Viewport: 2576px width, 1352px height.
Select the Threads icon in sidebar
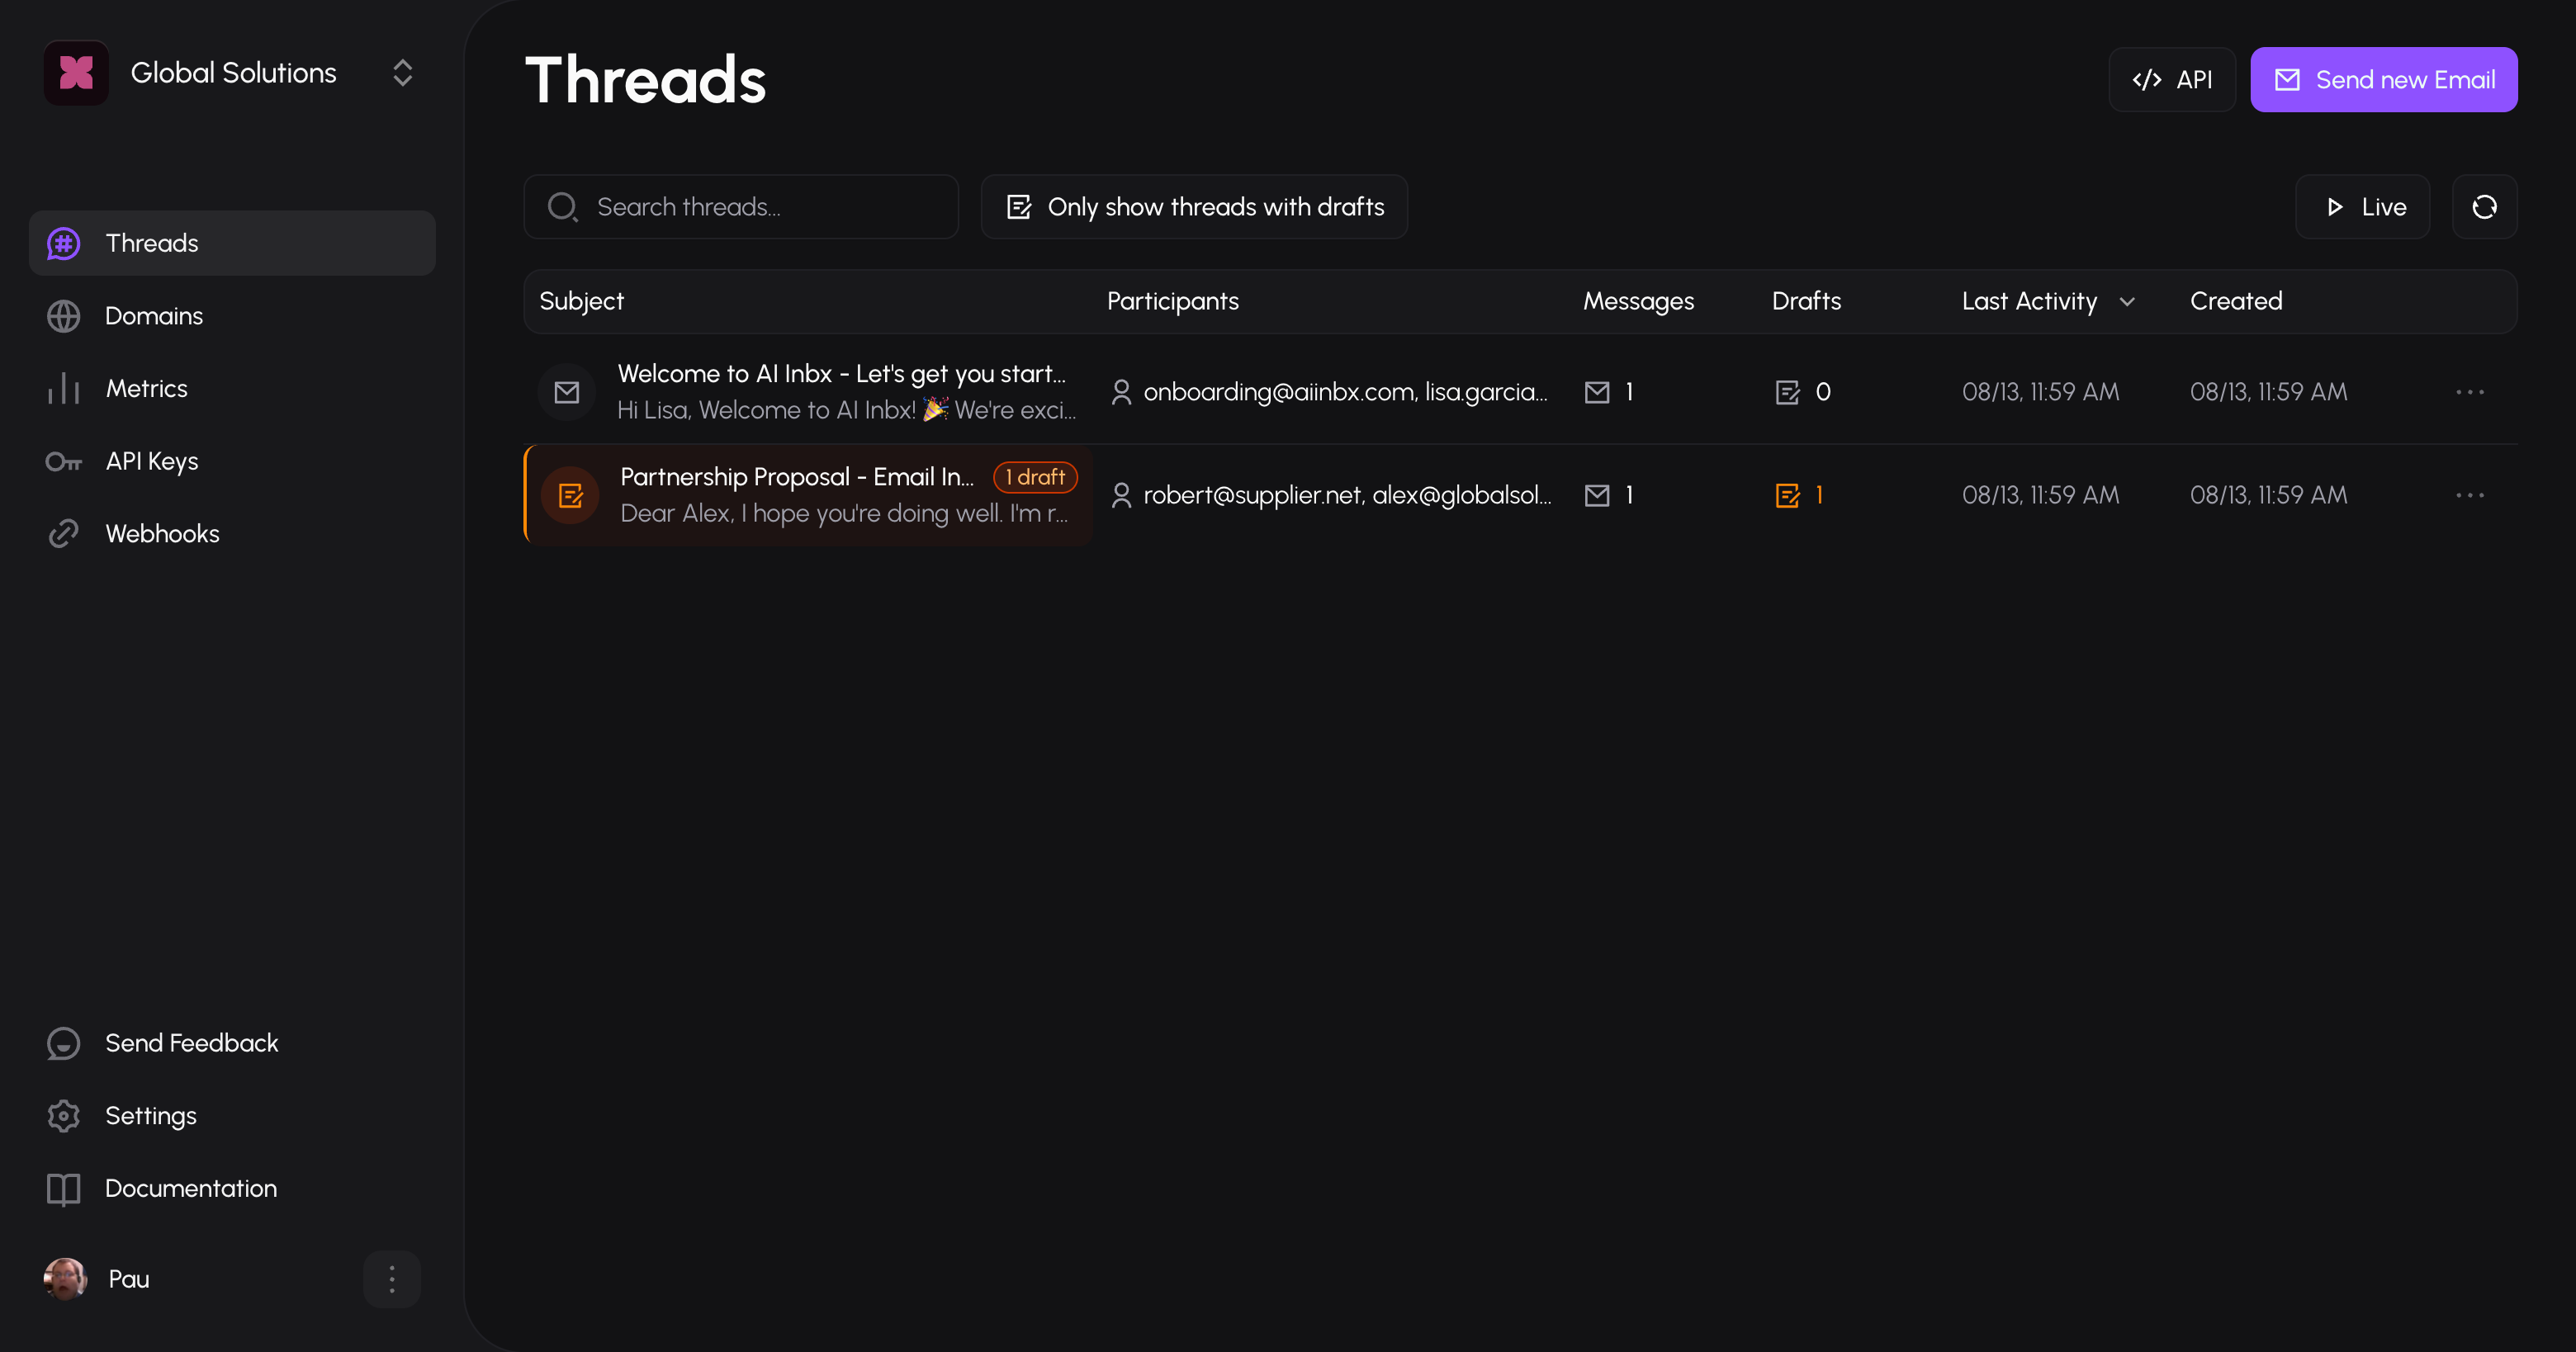point(63,242)
